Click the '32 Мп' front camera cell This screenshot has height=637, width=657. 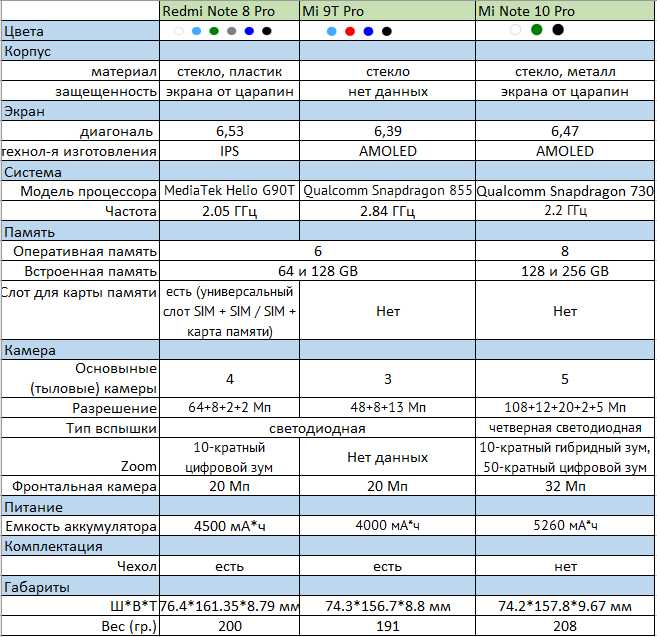coord(565,486)
